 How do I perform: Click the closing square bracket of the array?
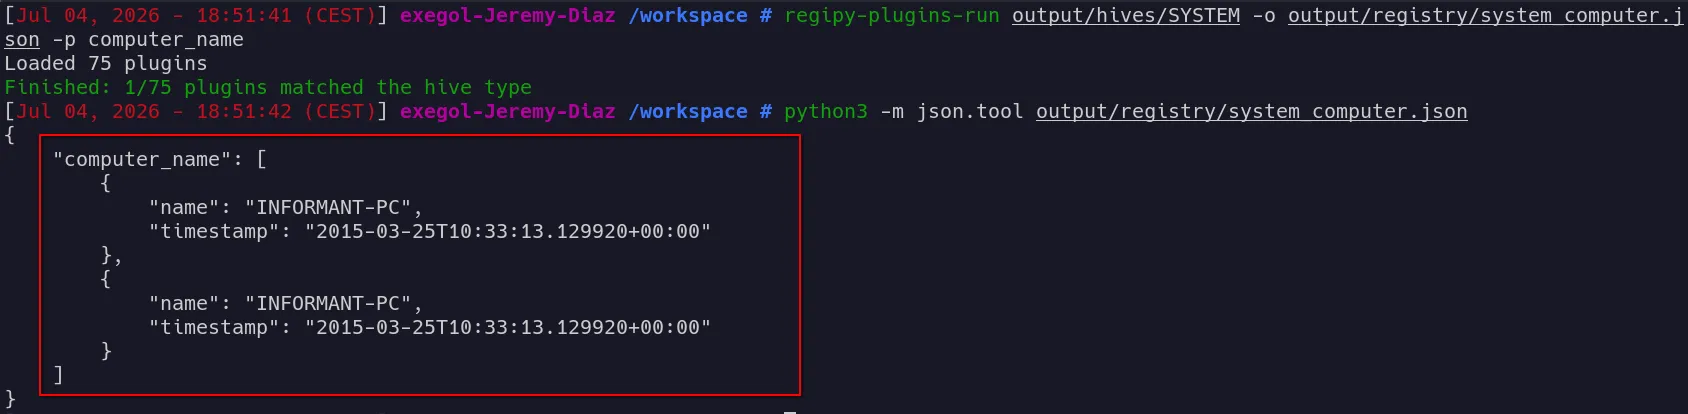click(58, 376)
